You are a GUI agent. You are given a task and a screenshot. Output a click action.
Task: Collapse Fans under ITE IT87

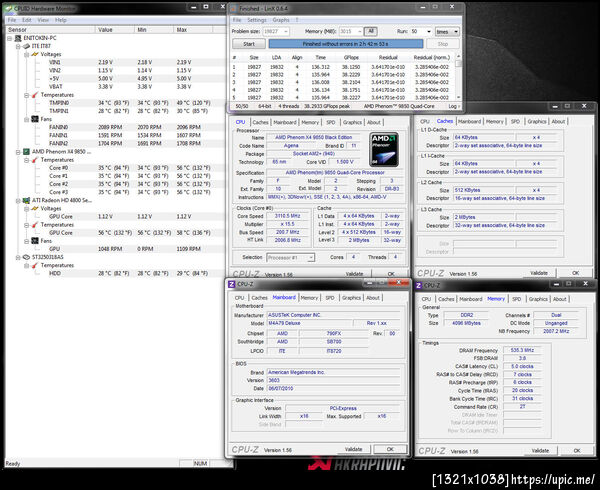26,119
